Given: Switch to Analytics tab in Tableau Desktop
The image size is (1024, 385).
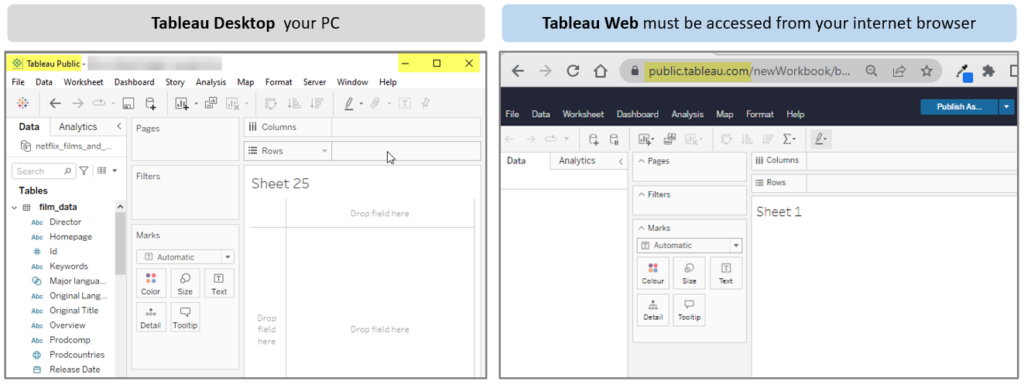Looking at the screenshot, I should click(78, 127).
